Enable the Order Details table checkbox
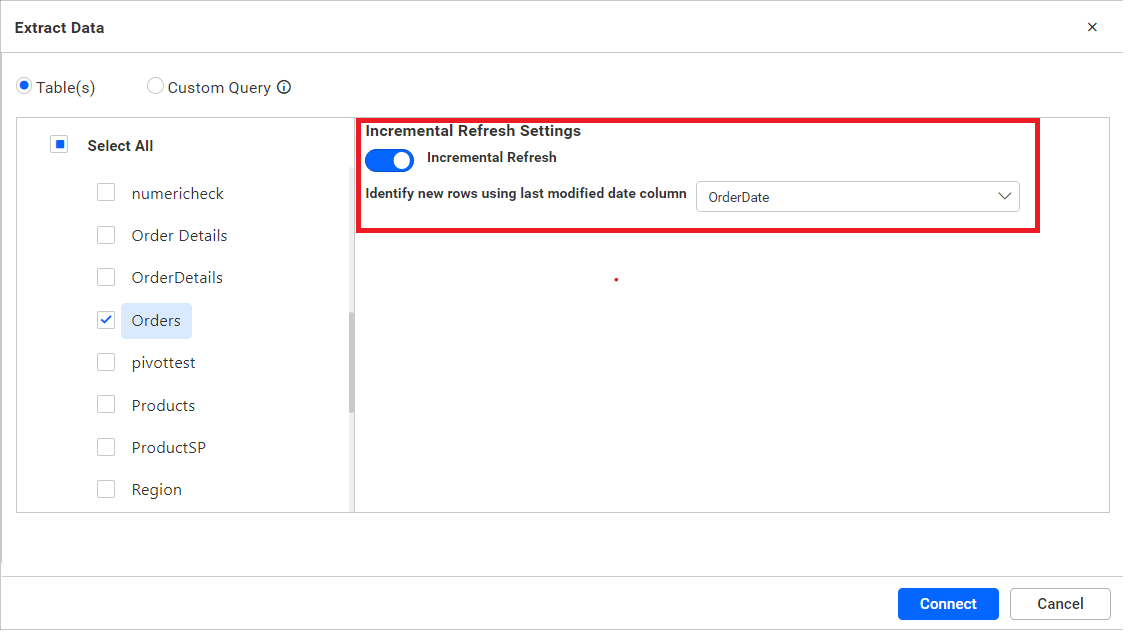This screenshot has height=632, width=1142. [x=106, y=235]
